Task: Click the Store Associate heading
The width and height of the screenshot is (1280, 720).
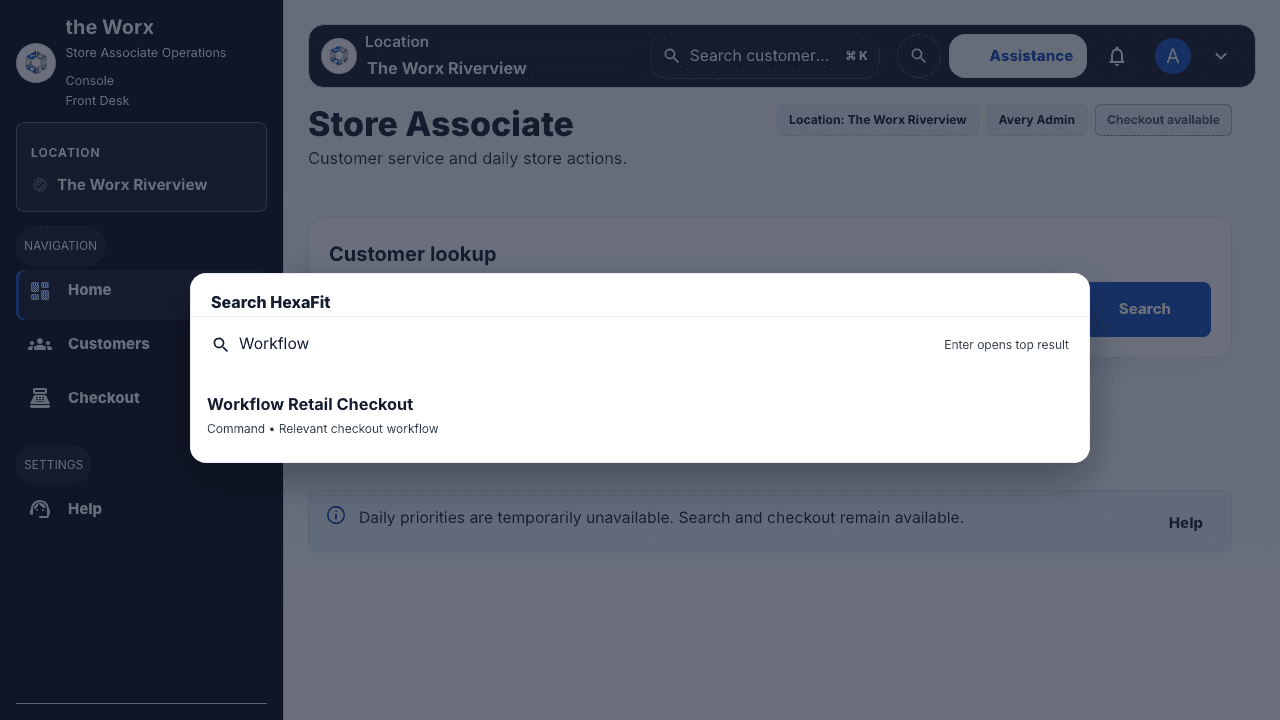Action: [x=441, y=124]
